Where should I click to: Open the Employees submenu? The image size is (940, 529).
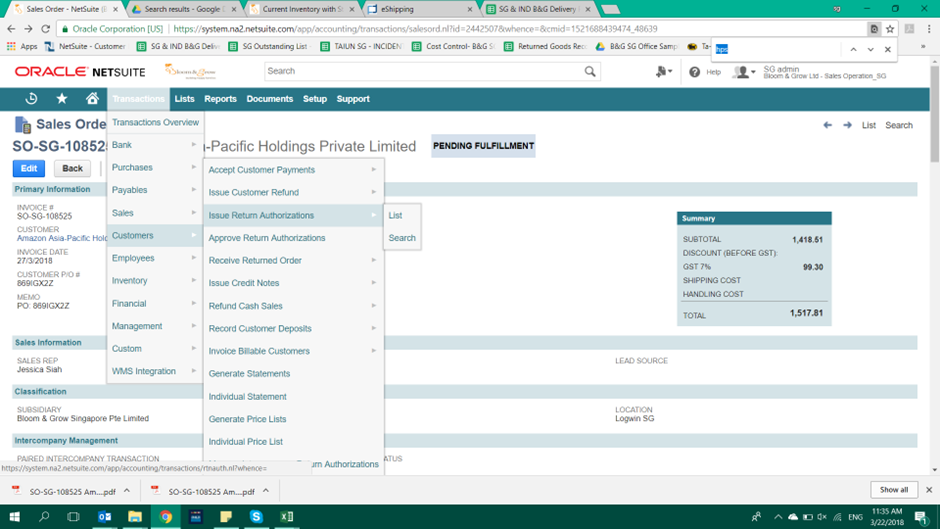155,258
